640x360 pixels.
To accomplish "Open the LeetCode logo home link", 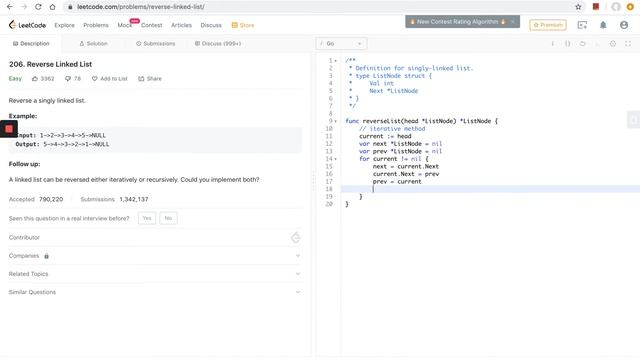I will [x=27, y=25].
